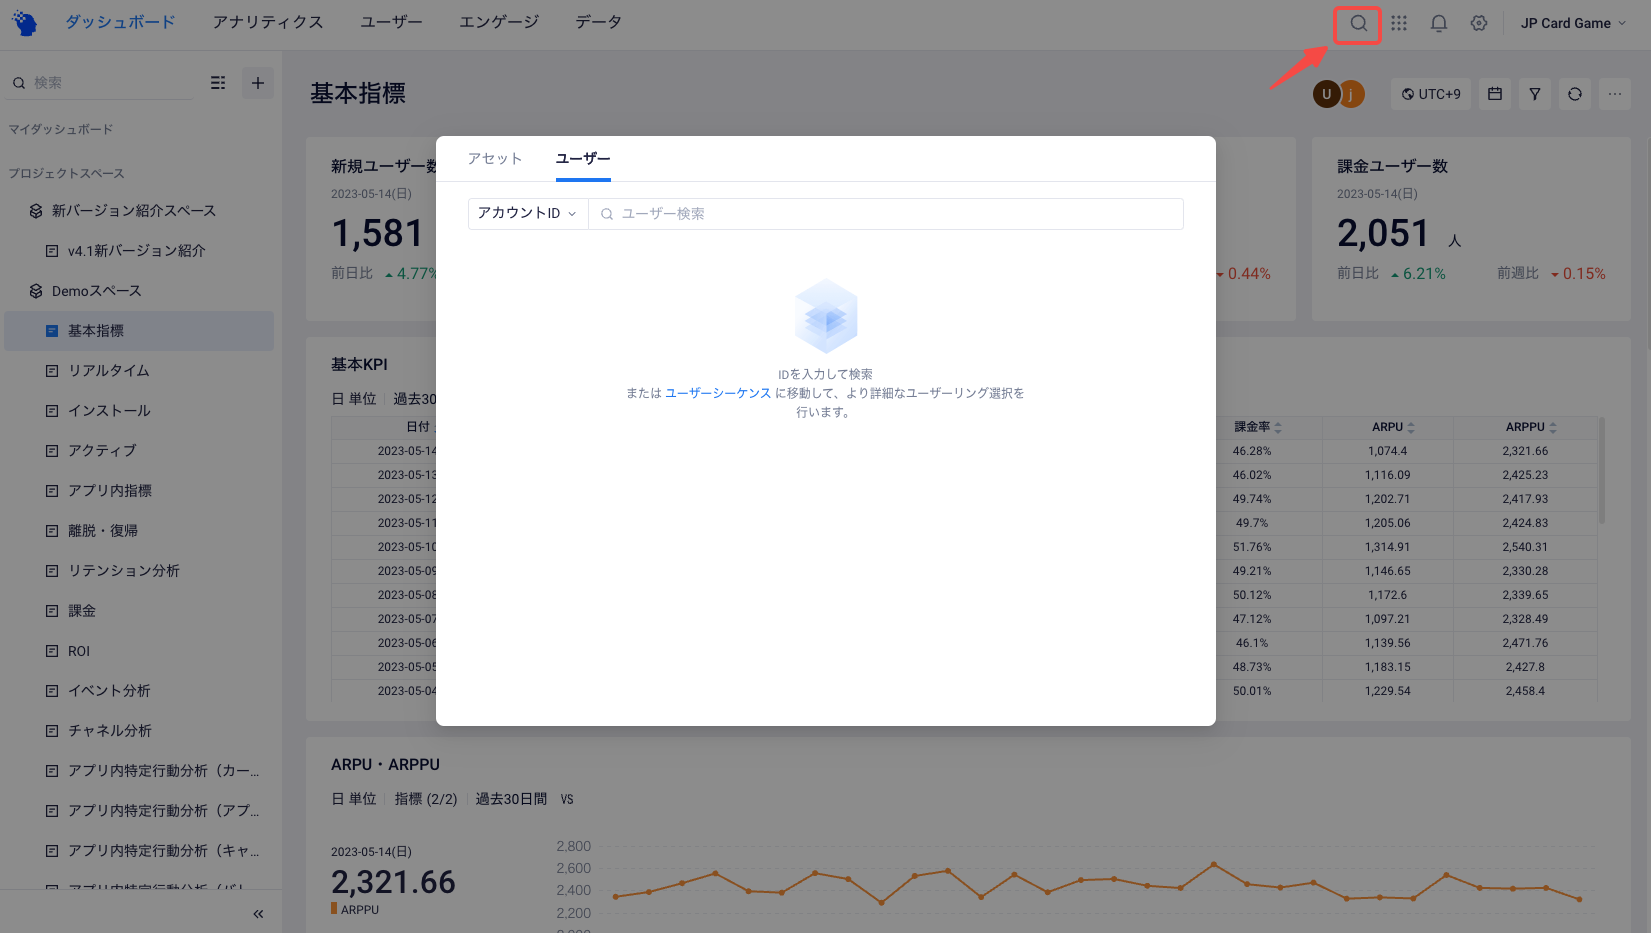Click ARPPU value 2,321.66 table cell
Viewport: 1651px width, 933px height.
tap(1525, 451)
